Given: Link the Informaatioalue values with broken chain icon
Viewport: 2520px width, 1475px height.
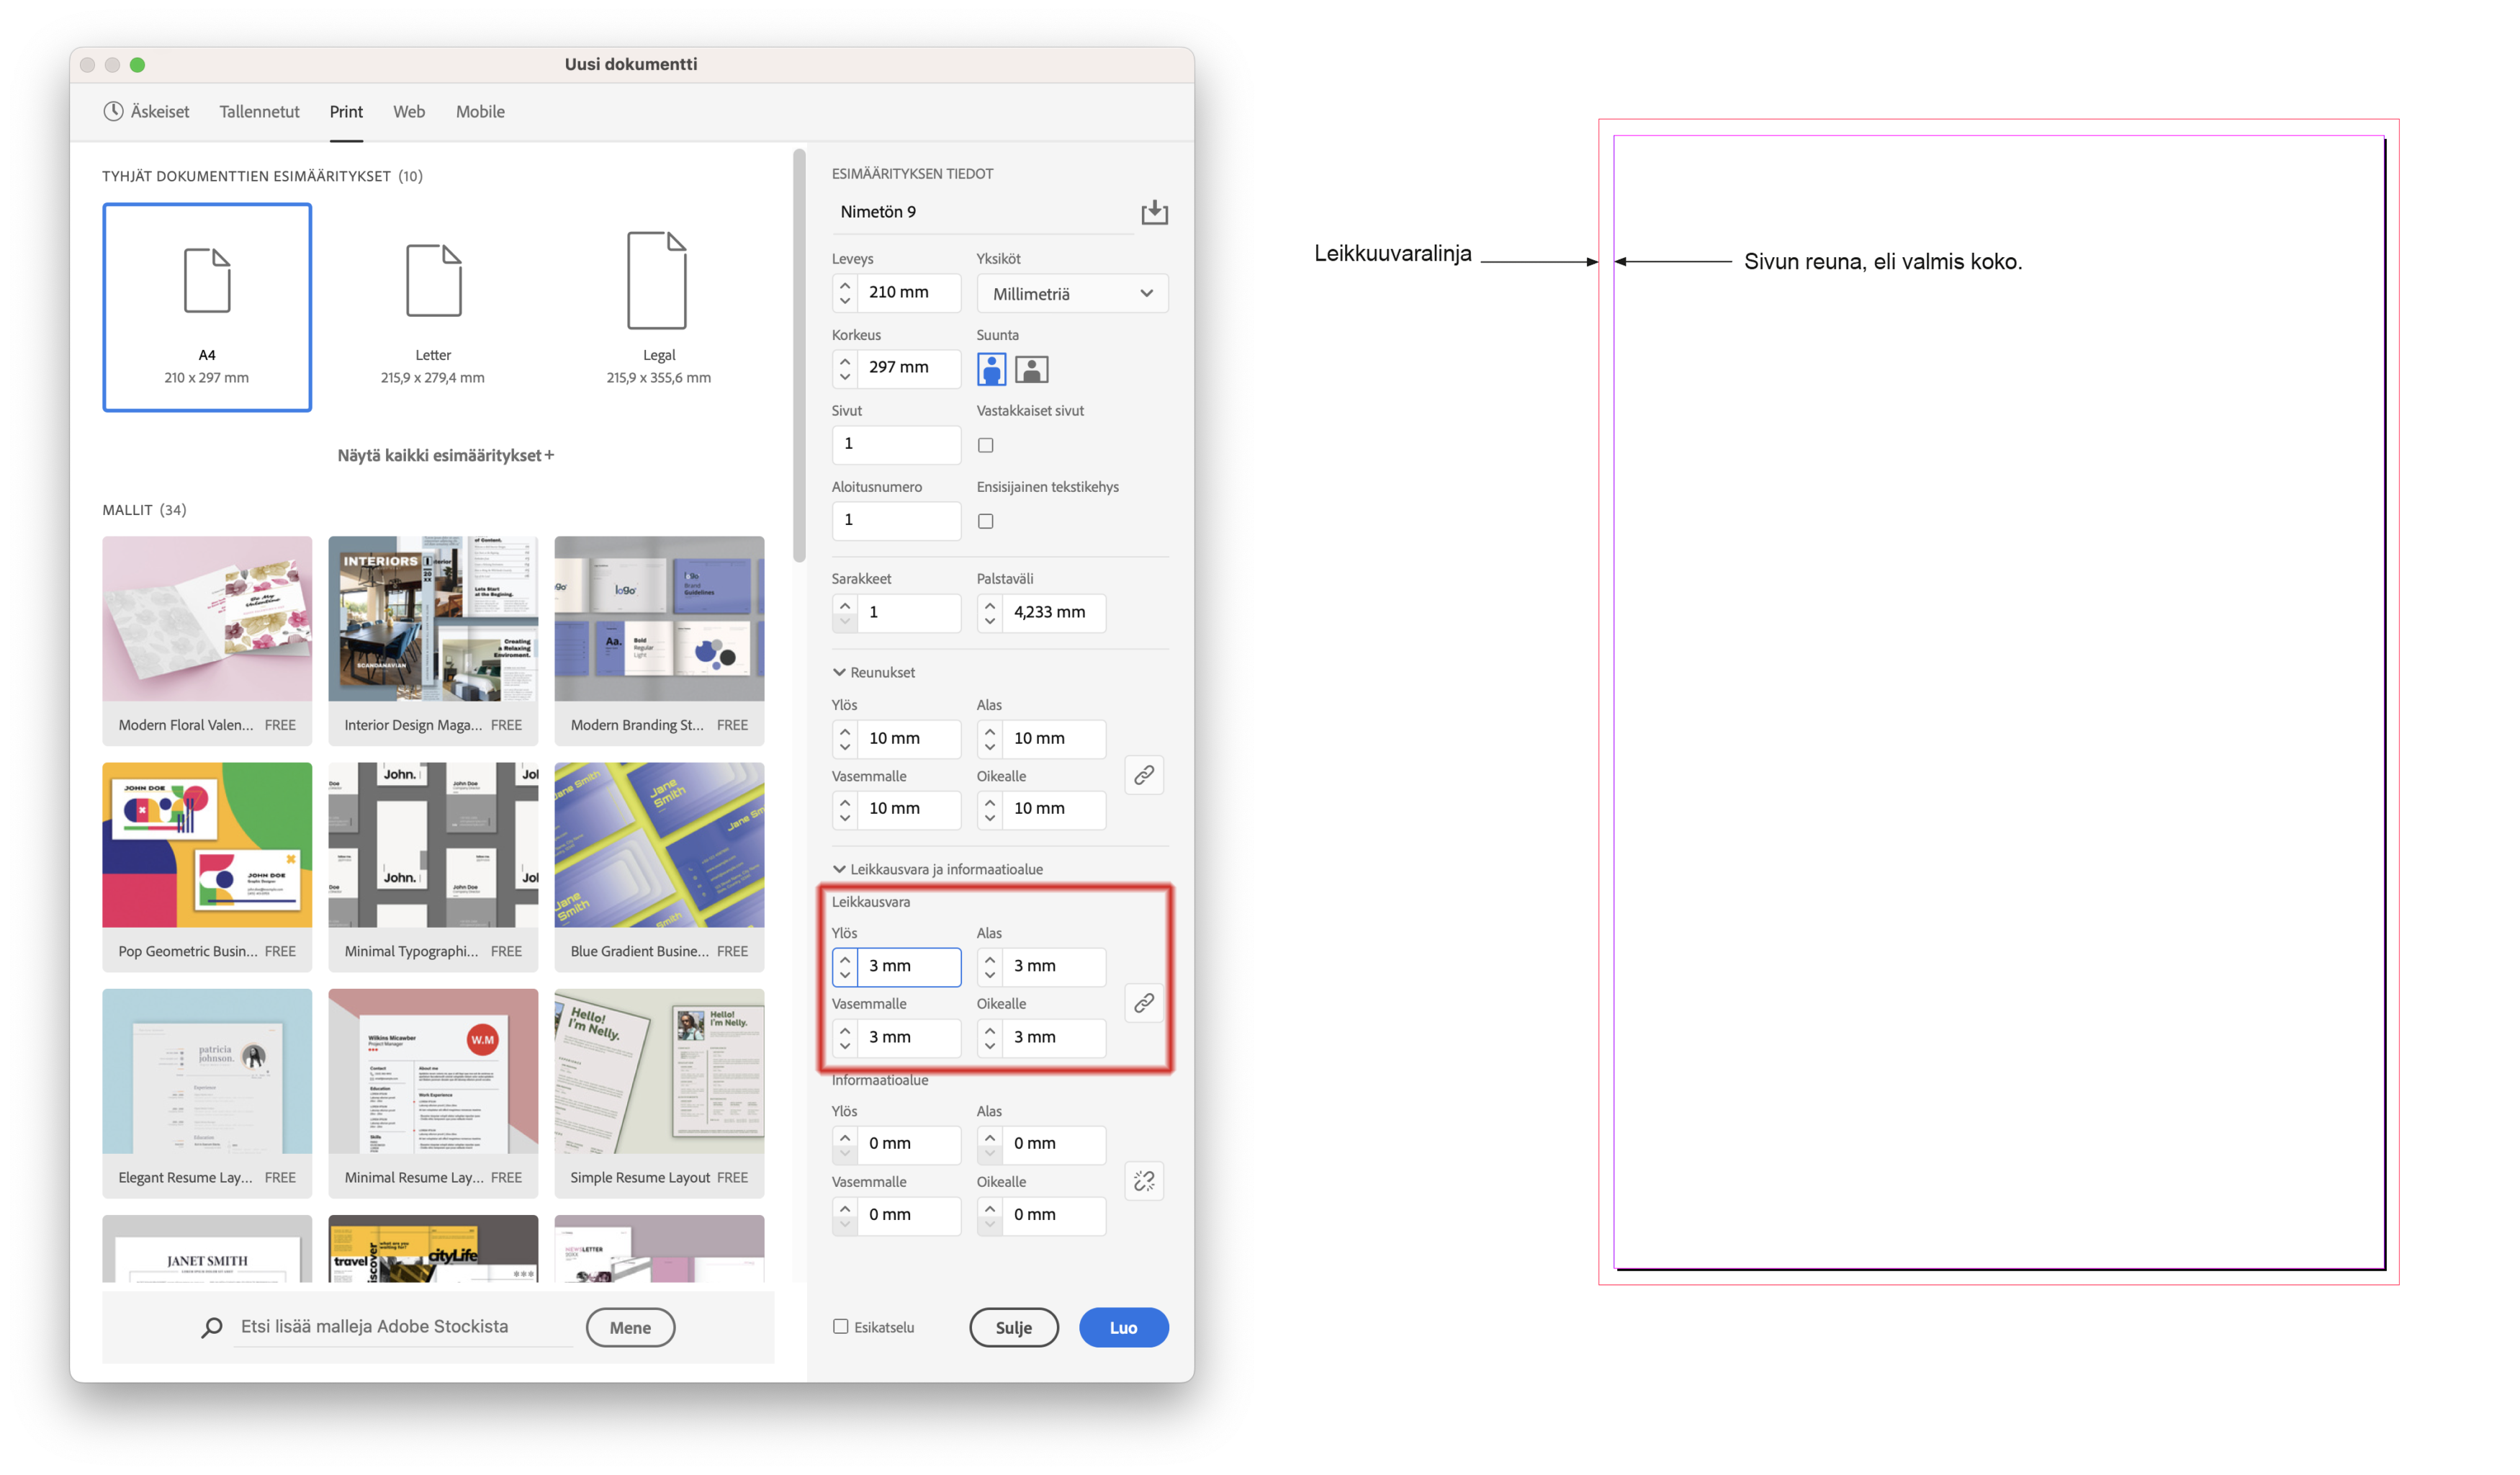Looking at the screenshot, I should click(1143, 1181).
